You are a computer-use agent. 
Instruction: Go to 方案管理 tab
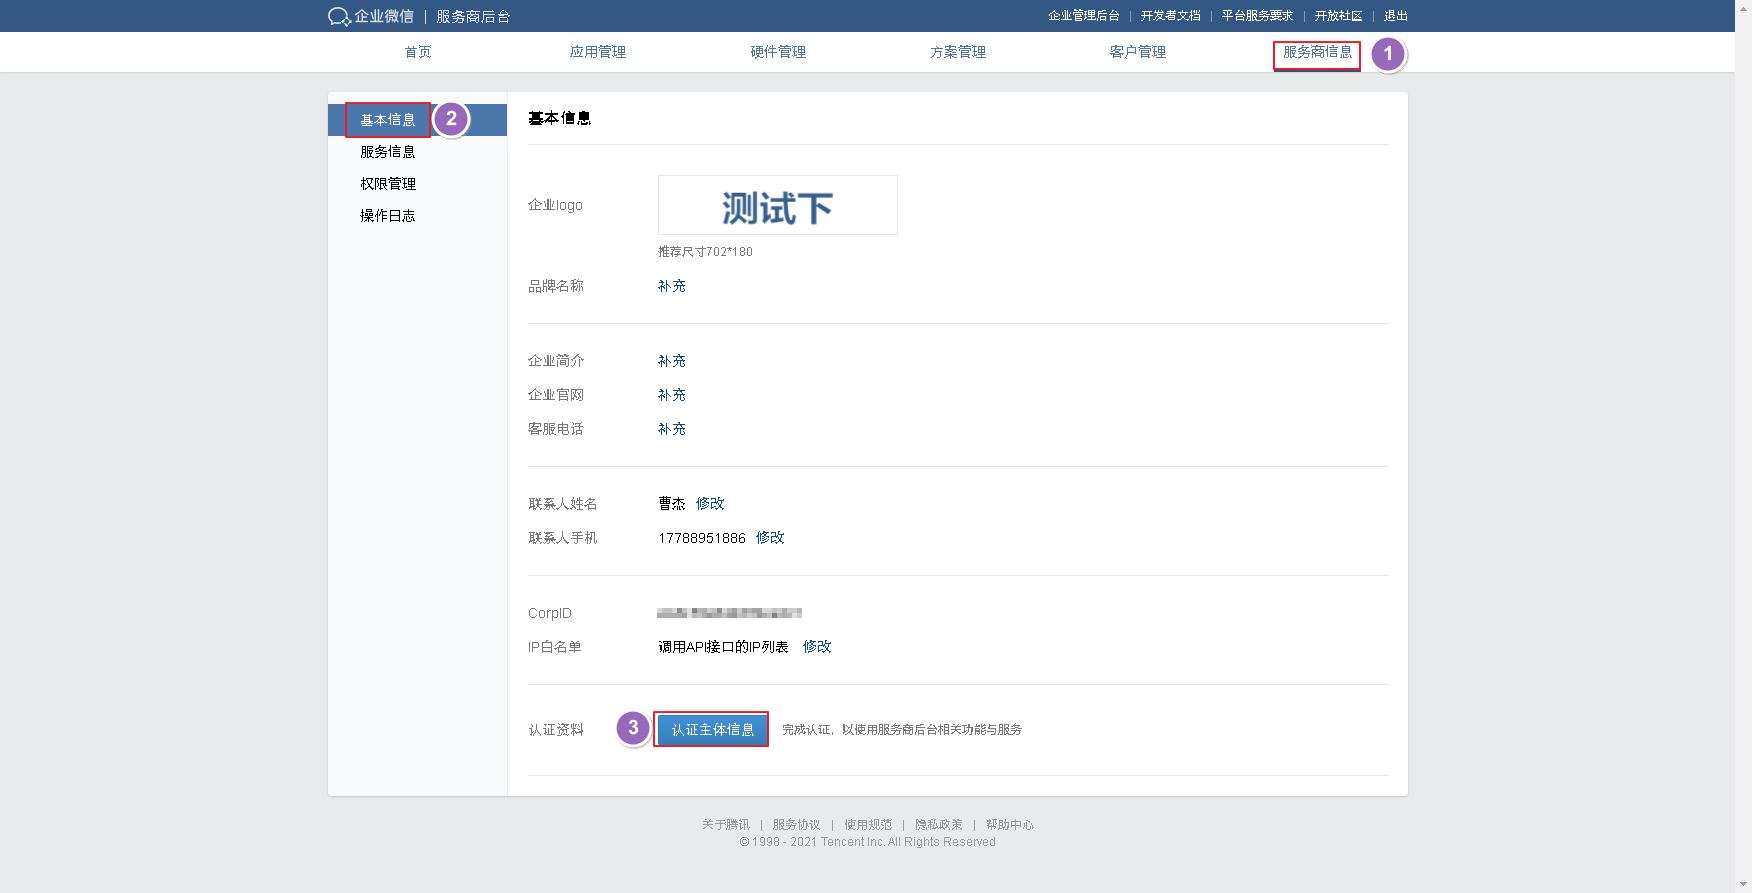pyautogui.click(x=958, y=52)
